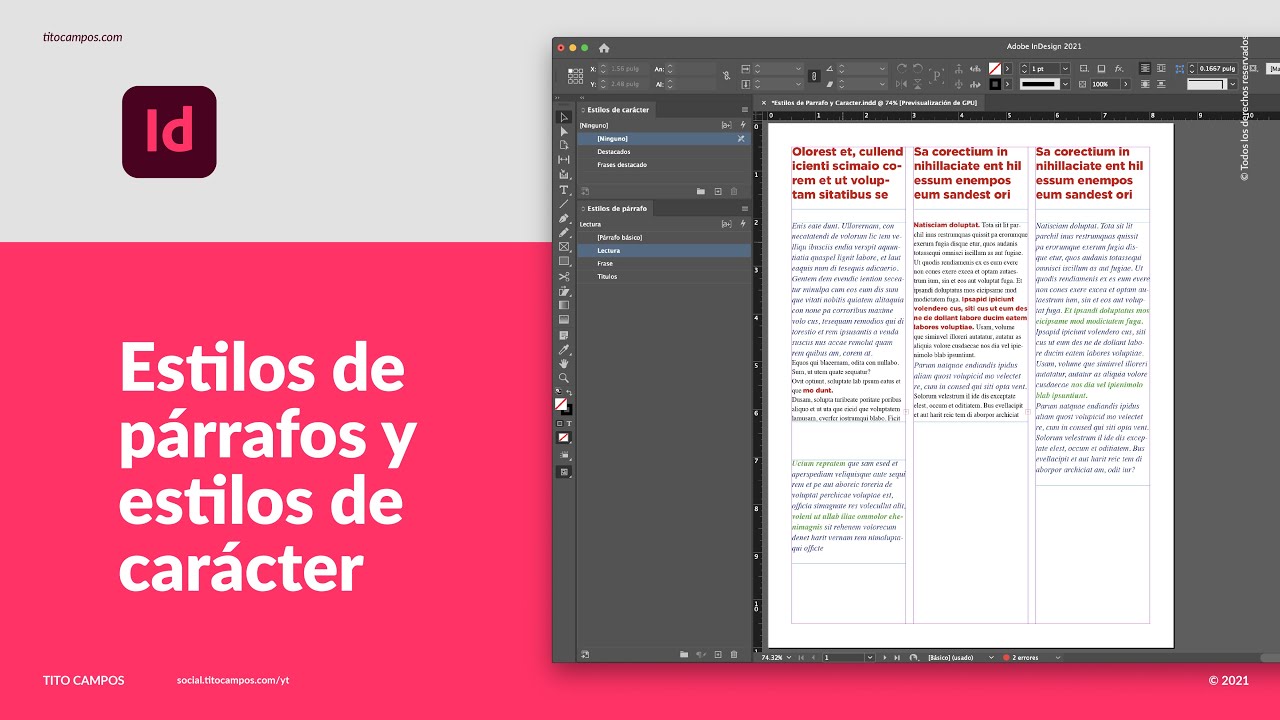Open the Estilos de párrafo panel menu

pos(744,209)
